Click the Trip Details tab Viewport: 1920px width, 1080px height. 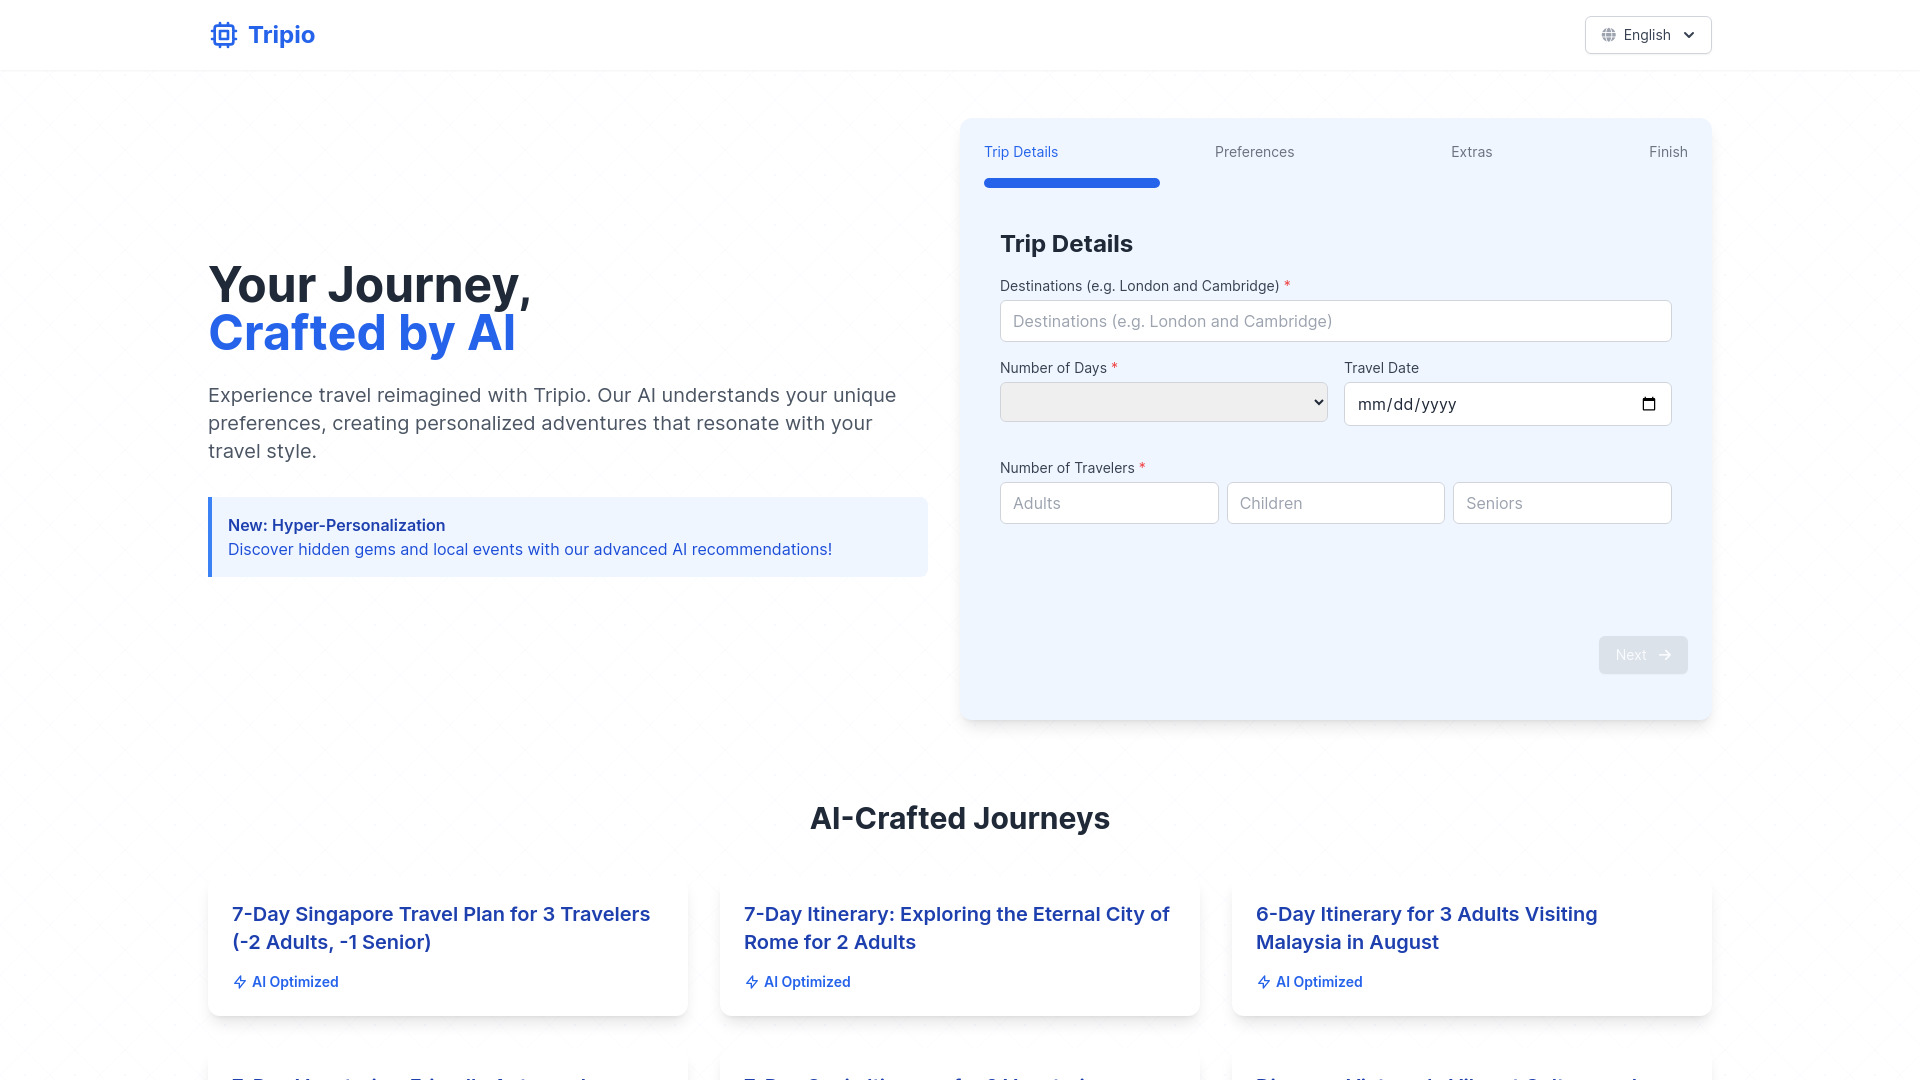(x=1021, y=152)
